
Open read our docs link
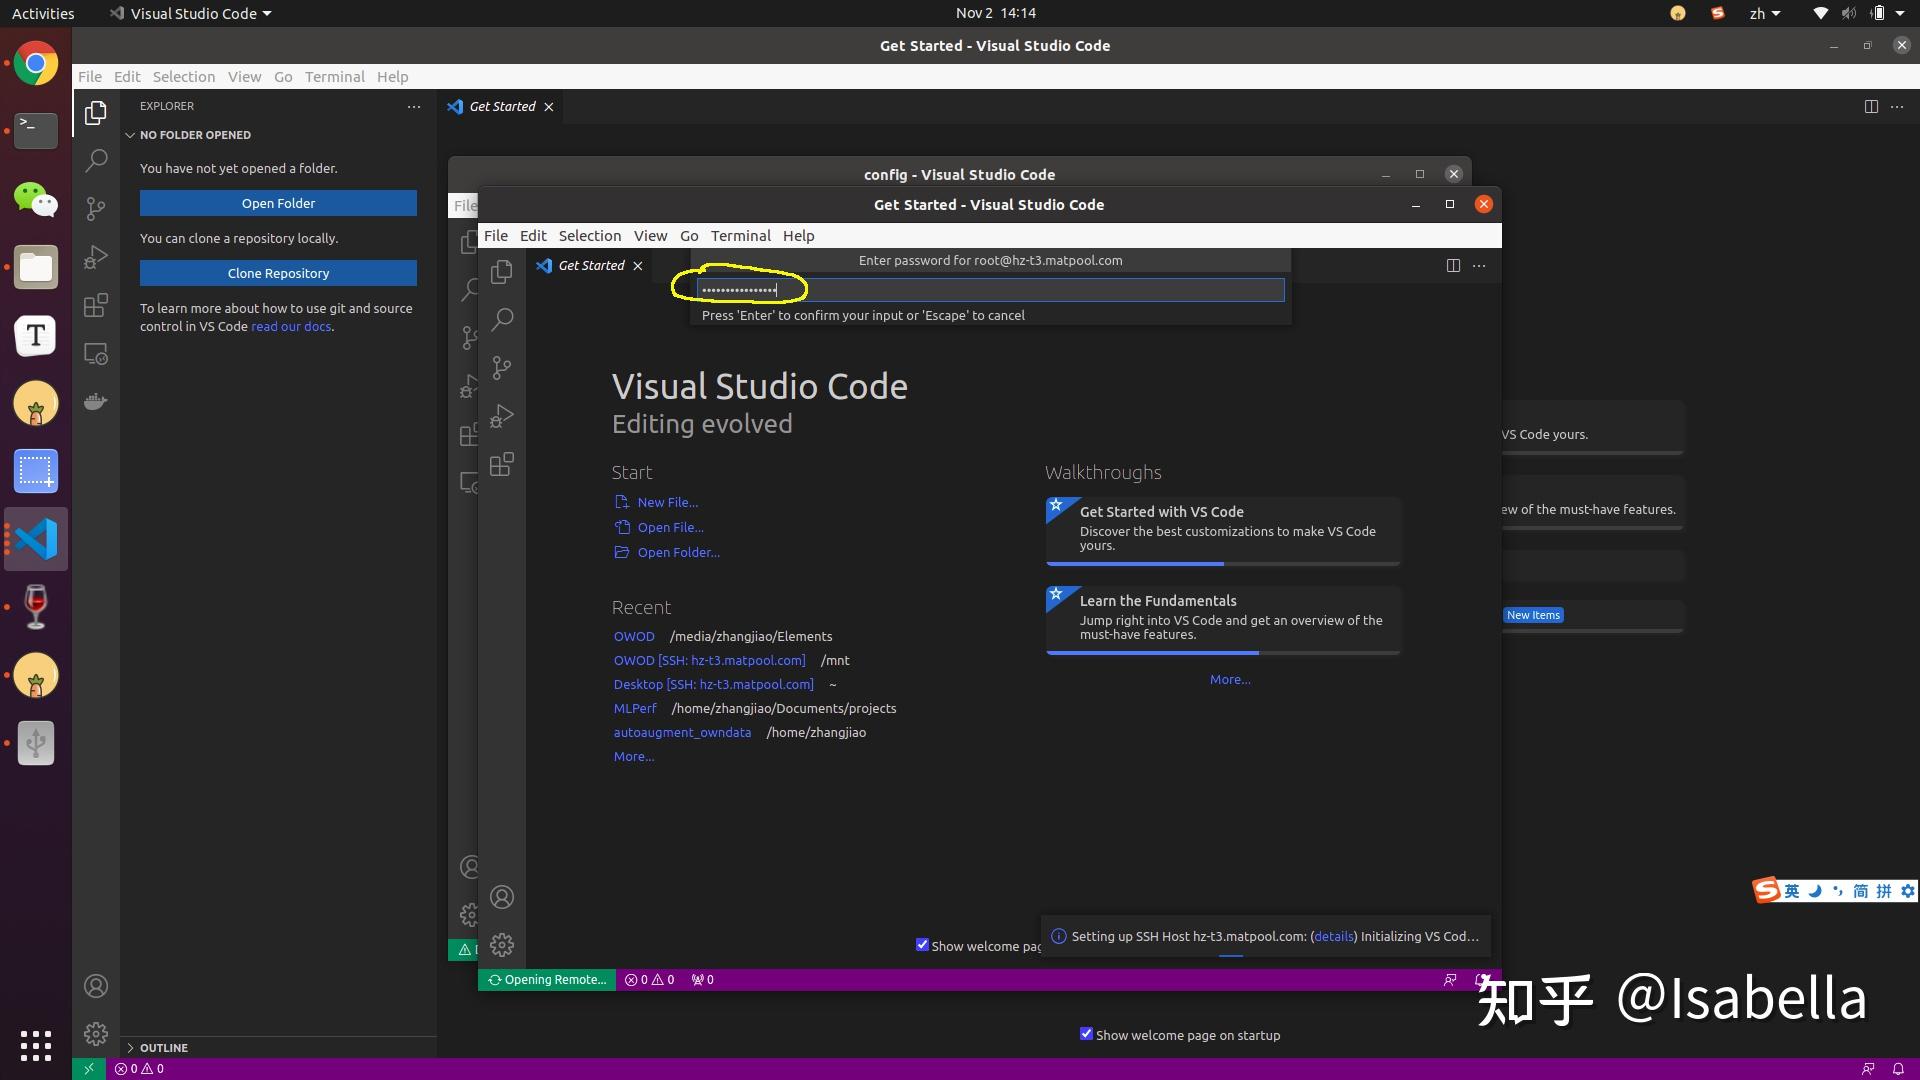pyautogui.click(x=291, y=327)
